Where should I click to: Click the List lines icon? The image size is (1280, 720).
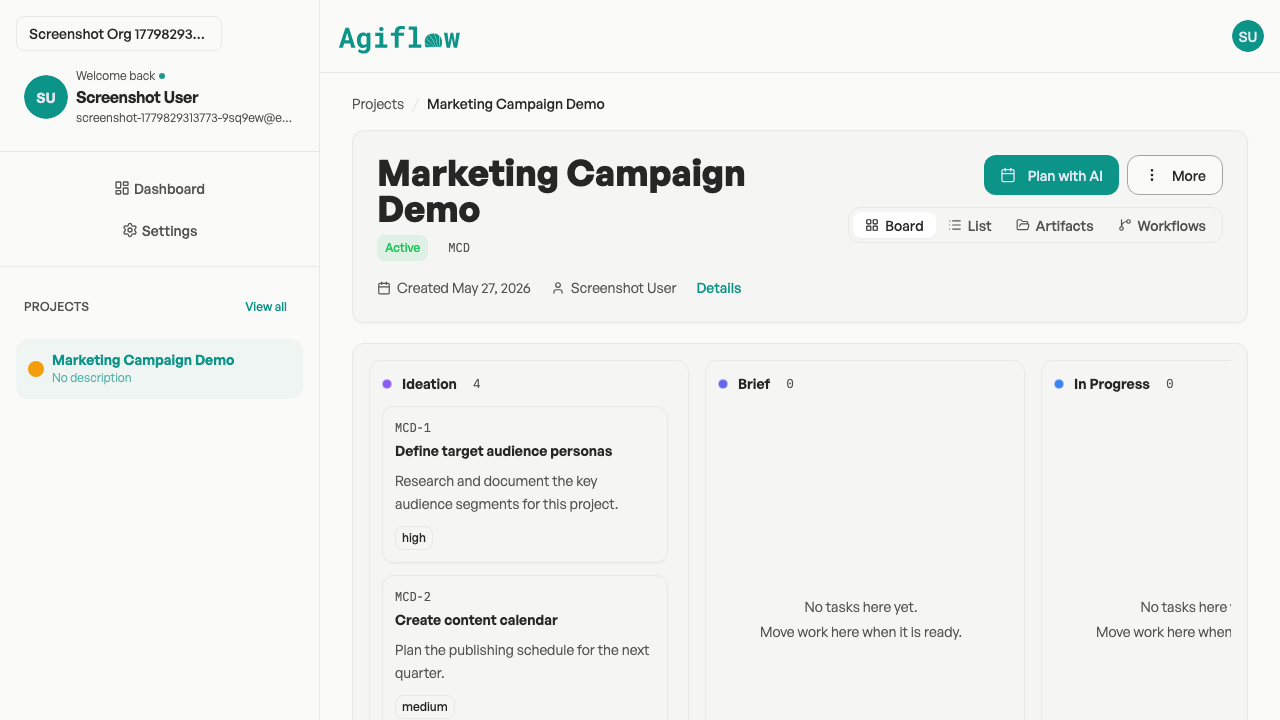(x=955, y=225)
